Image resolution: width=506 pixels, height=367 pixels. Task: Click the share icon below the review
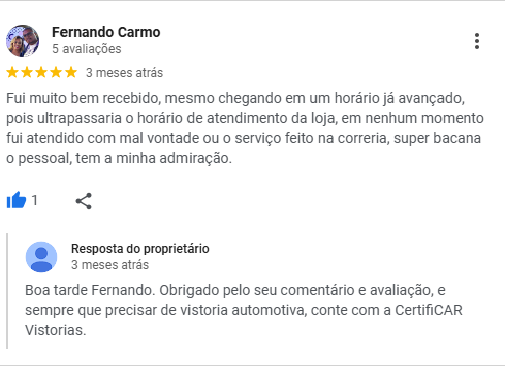coord(83,201)
